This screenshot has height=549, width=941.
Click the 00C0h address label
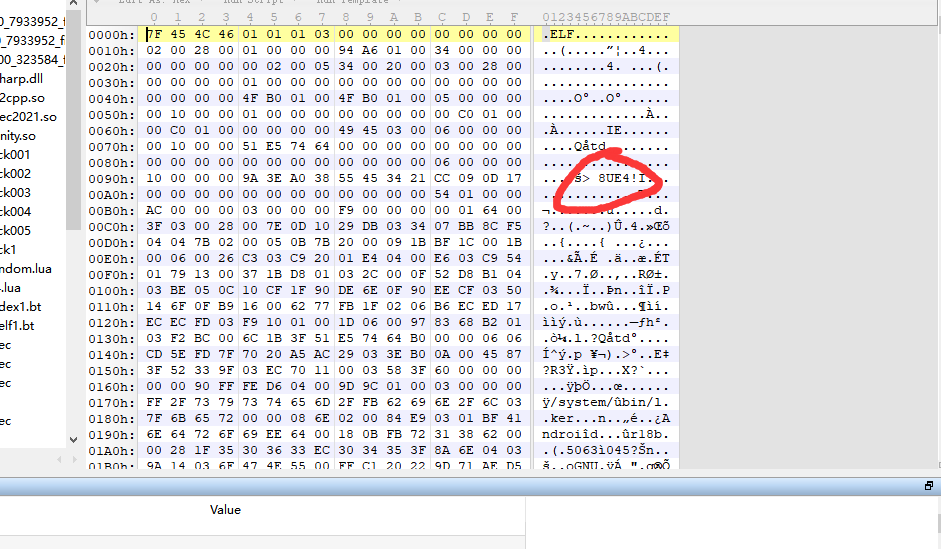pos(112,227)
